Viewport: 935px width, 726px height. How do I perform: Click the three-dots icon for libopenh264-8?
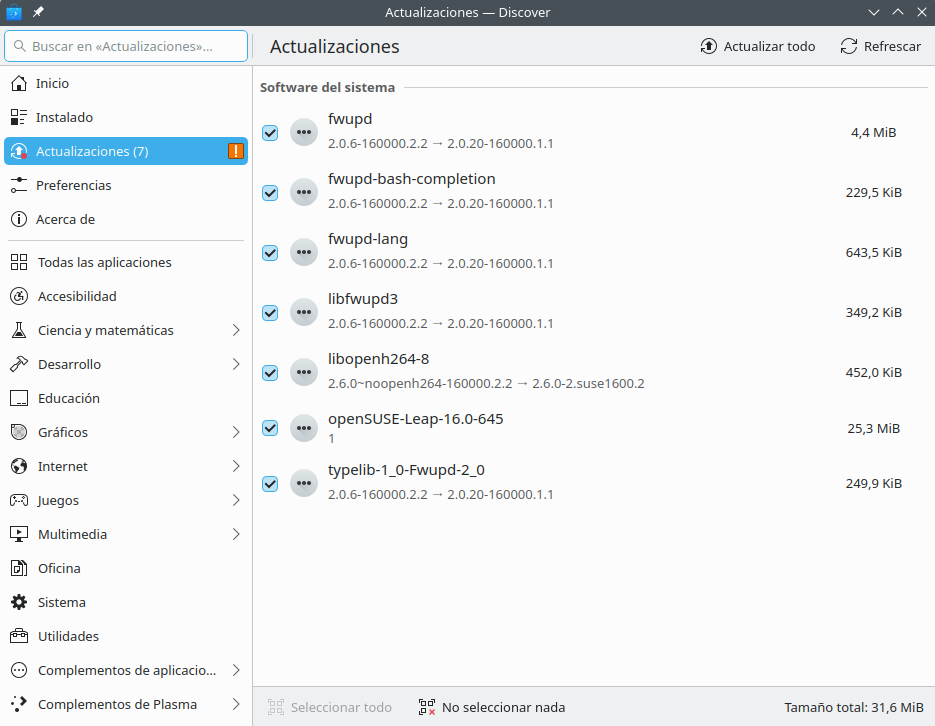click(x=304, y=372)
